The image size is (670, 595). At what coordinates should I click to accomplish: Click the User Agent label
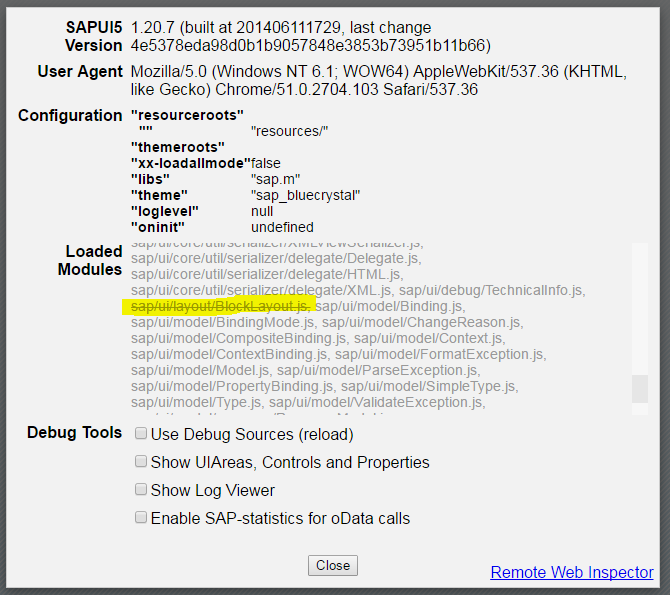tap(80, 71)
